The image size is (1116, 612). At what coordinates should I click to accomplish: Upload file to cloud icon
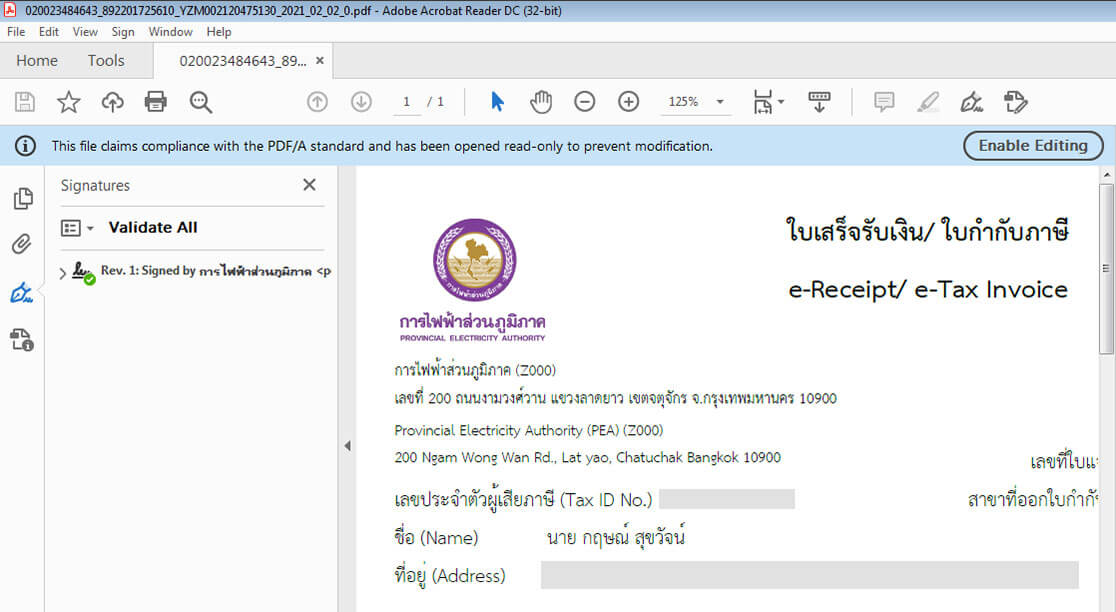click(x=112, y=102)
